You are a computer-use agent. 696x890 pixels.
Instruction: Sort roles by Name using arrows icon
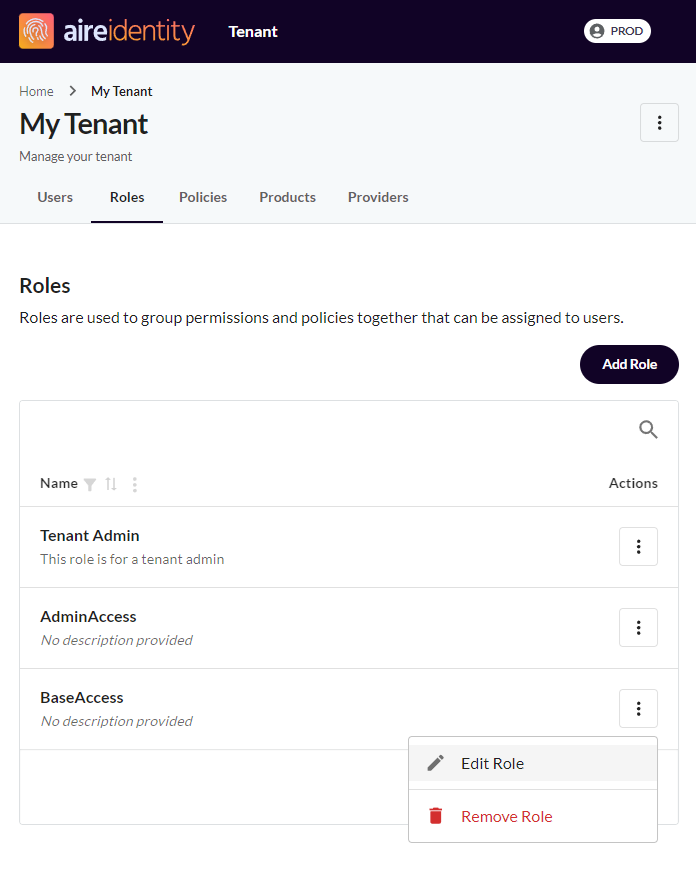(111, 484)
